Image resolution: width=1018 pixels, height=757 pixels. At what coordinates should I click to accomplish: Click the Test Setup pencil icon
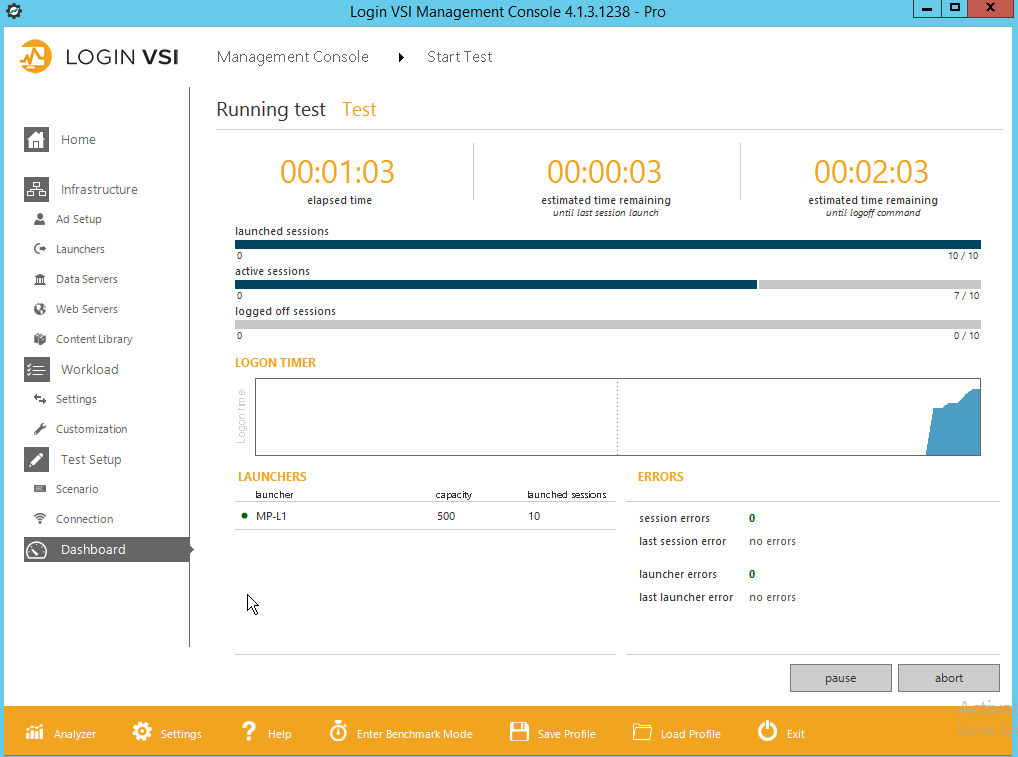(x=36, y=459)
